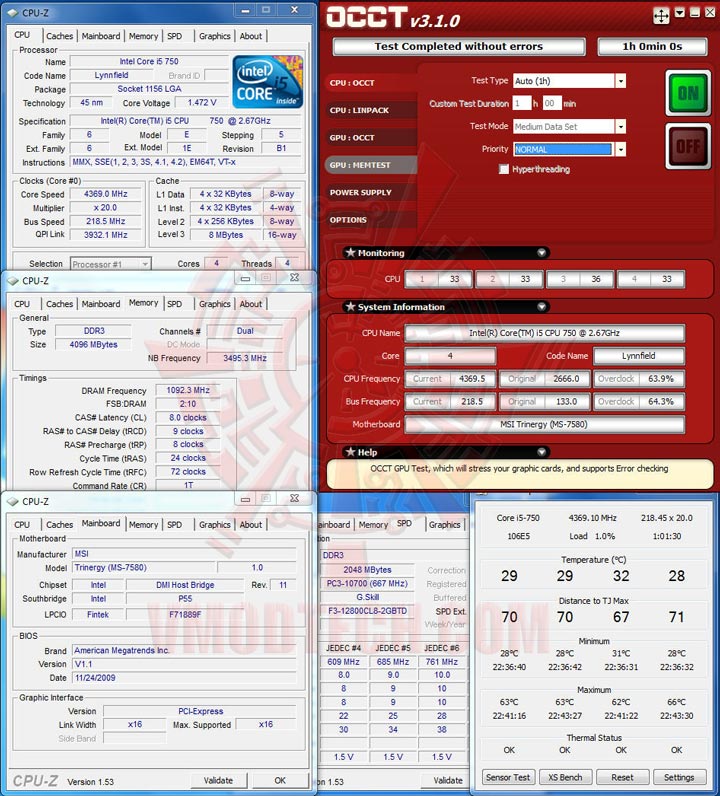Click the QPI Link 3932.1 MHz value
This screenshot has height=796, width=720.
click(106, 235)
